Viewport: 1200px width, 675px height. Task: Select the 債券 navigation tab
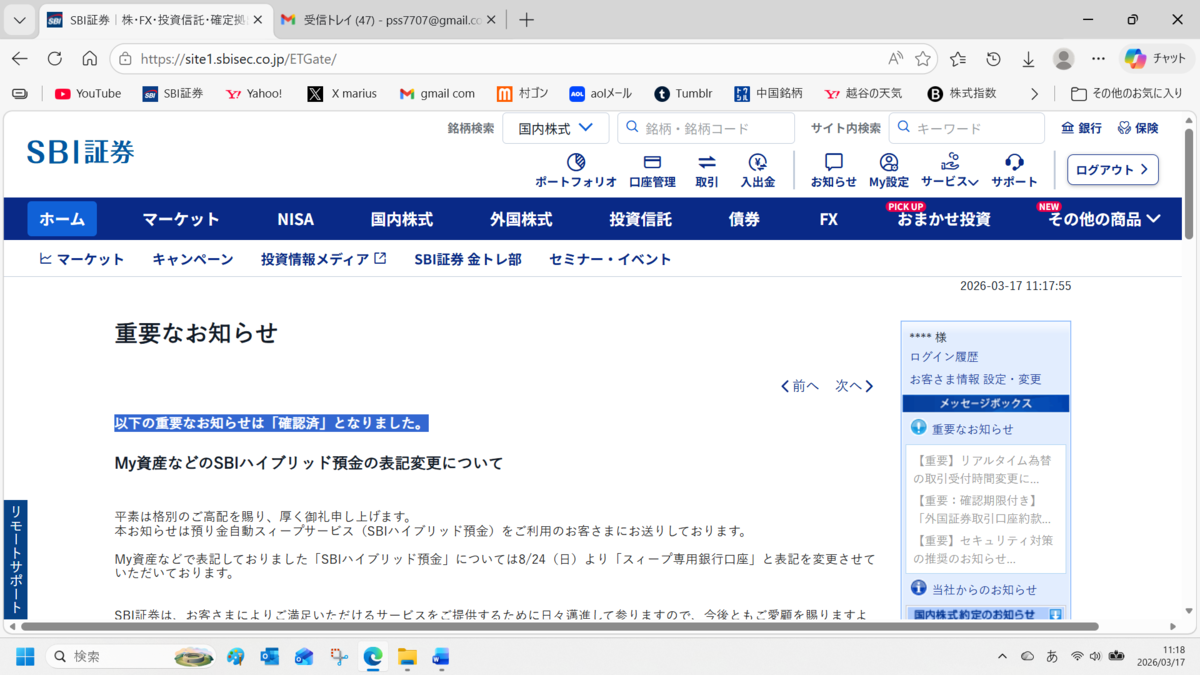744,219
